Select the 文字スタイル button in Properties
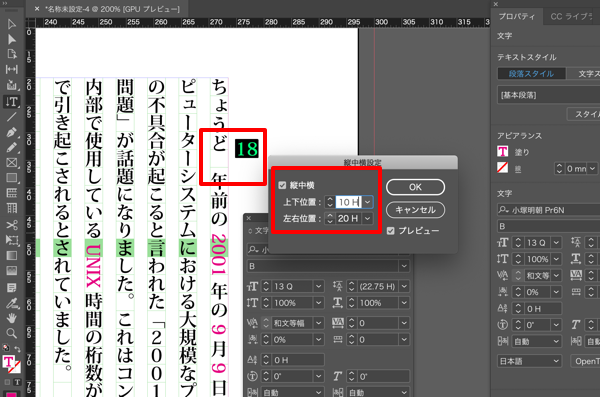 [583, 74]
